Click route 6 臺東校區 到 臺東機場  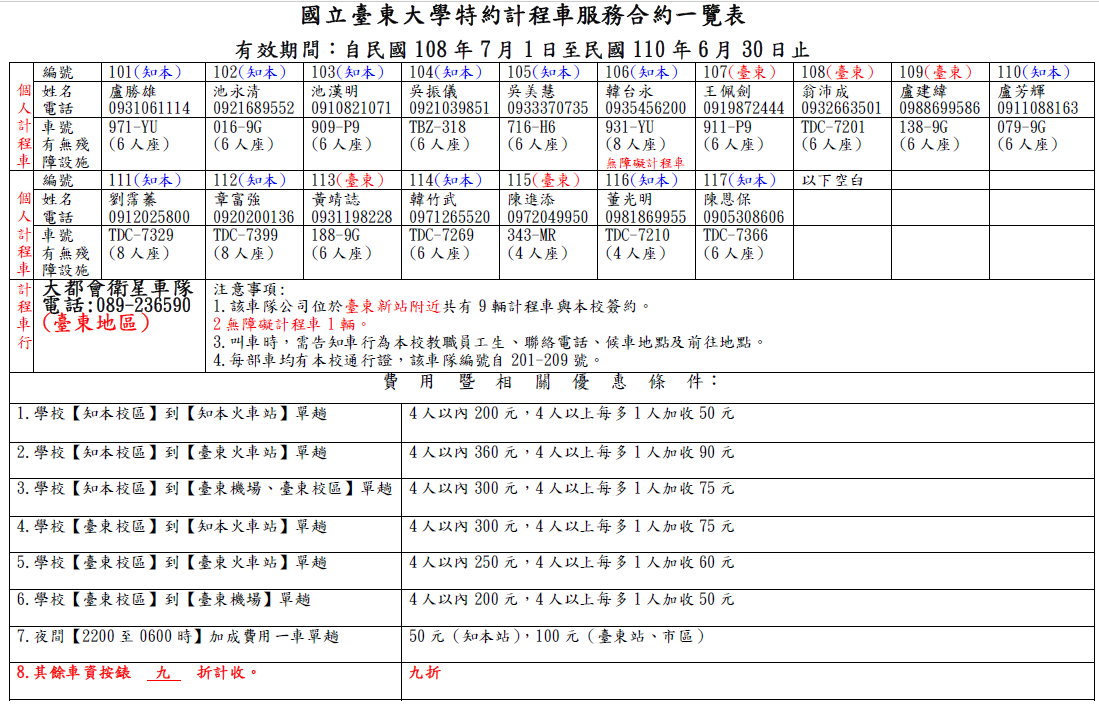163,599
